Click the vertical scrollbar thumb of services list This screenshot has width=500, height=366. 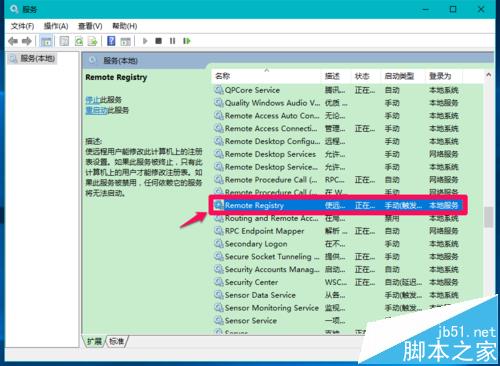[488, 217]
